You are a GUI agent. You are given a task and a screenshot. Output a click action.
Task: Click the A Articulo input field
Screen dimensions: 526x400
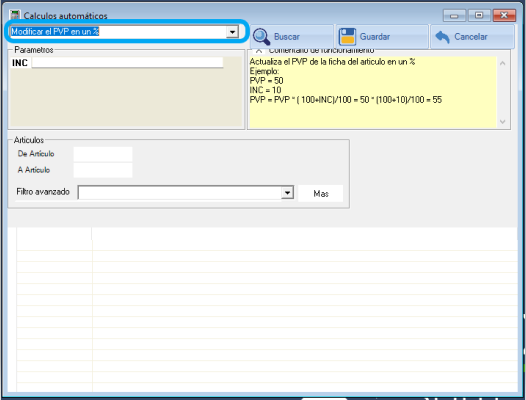(x=103, y=170)
